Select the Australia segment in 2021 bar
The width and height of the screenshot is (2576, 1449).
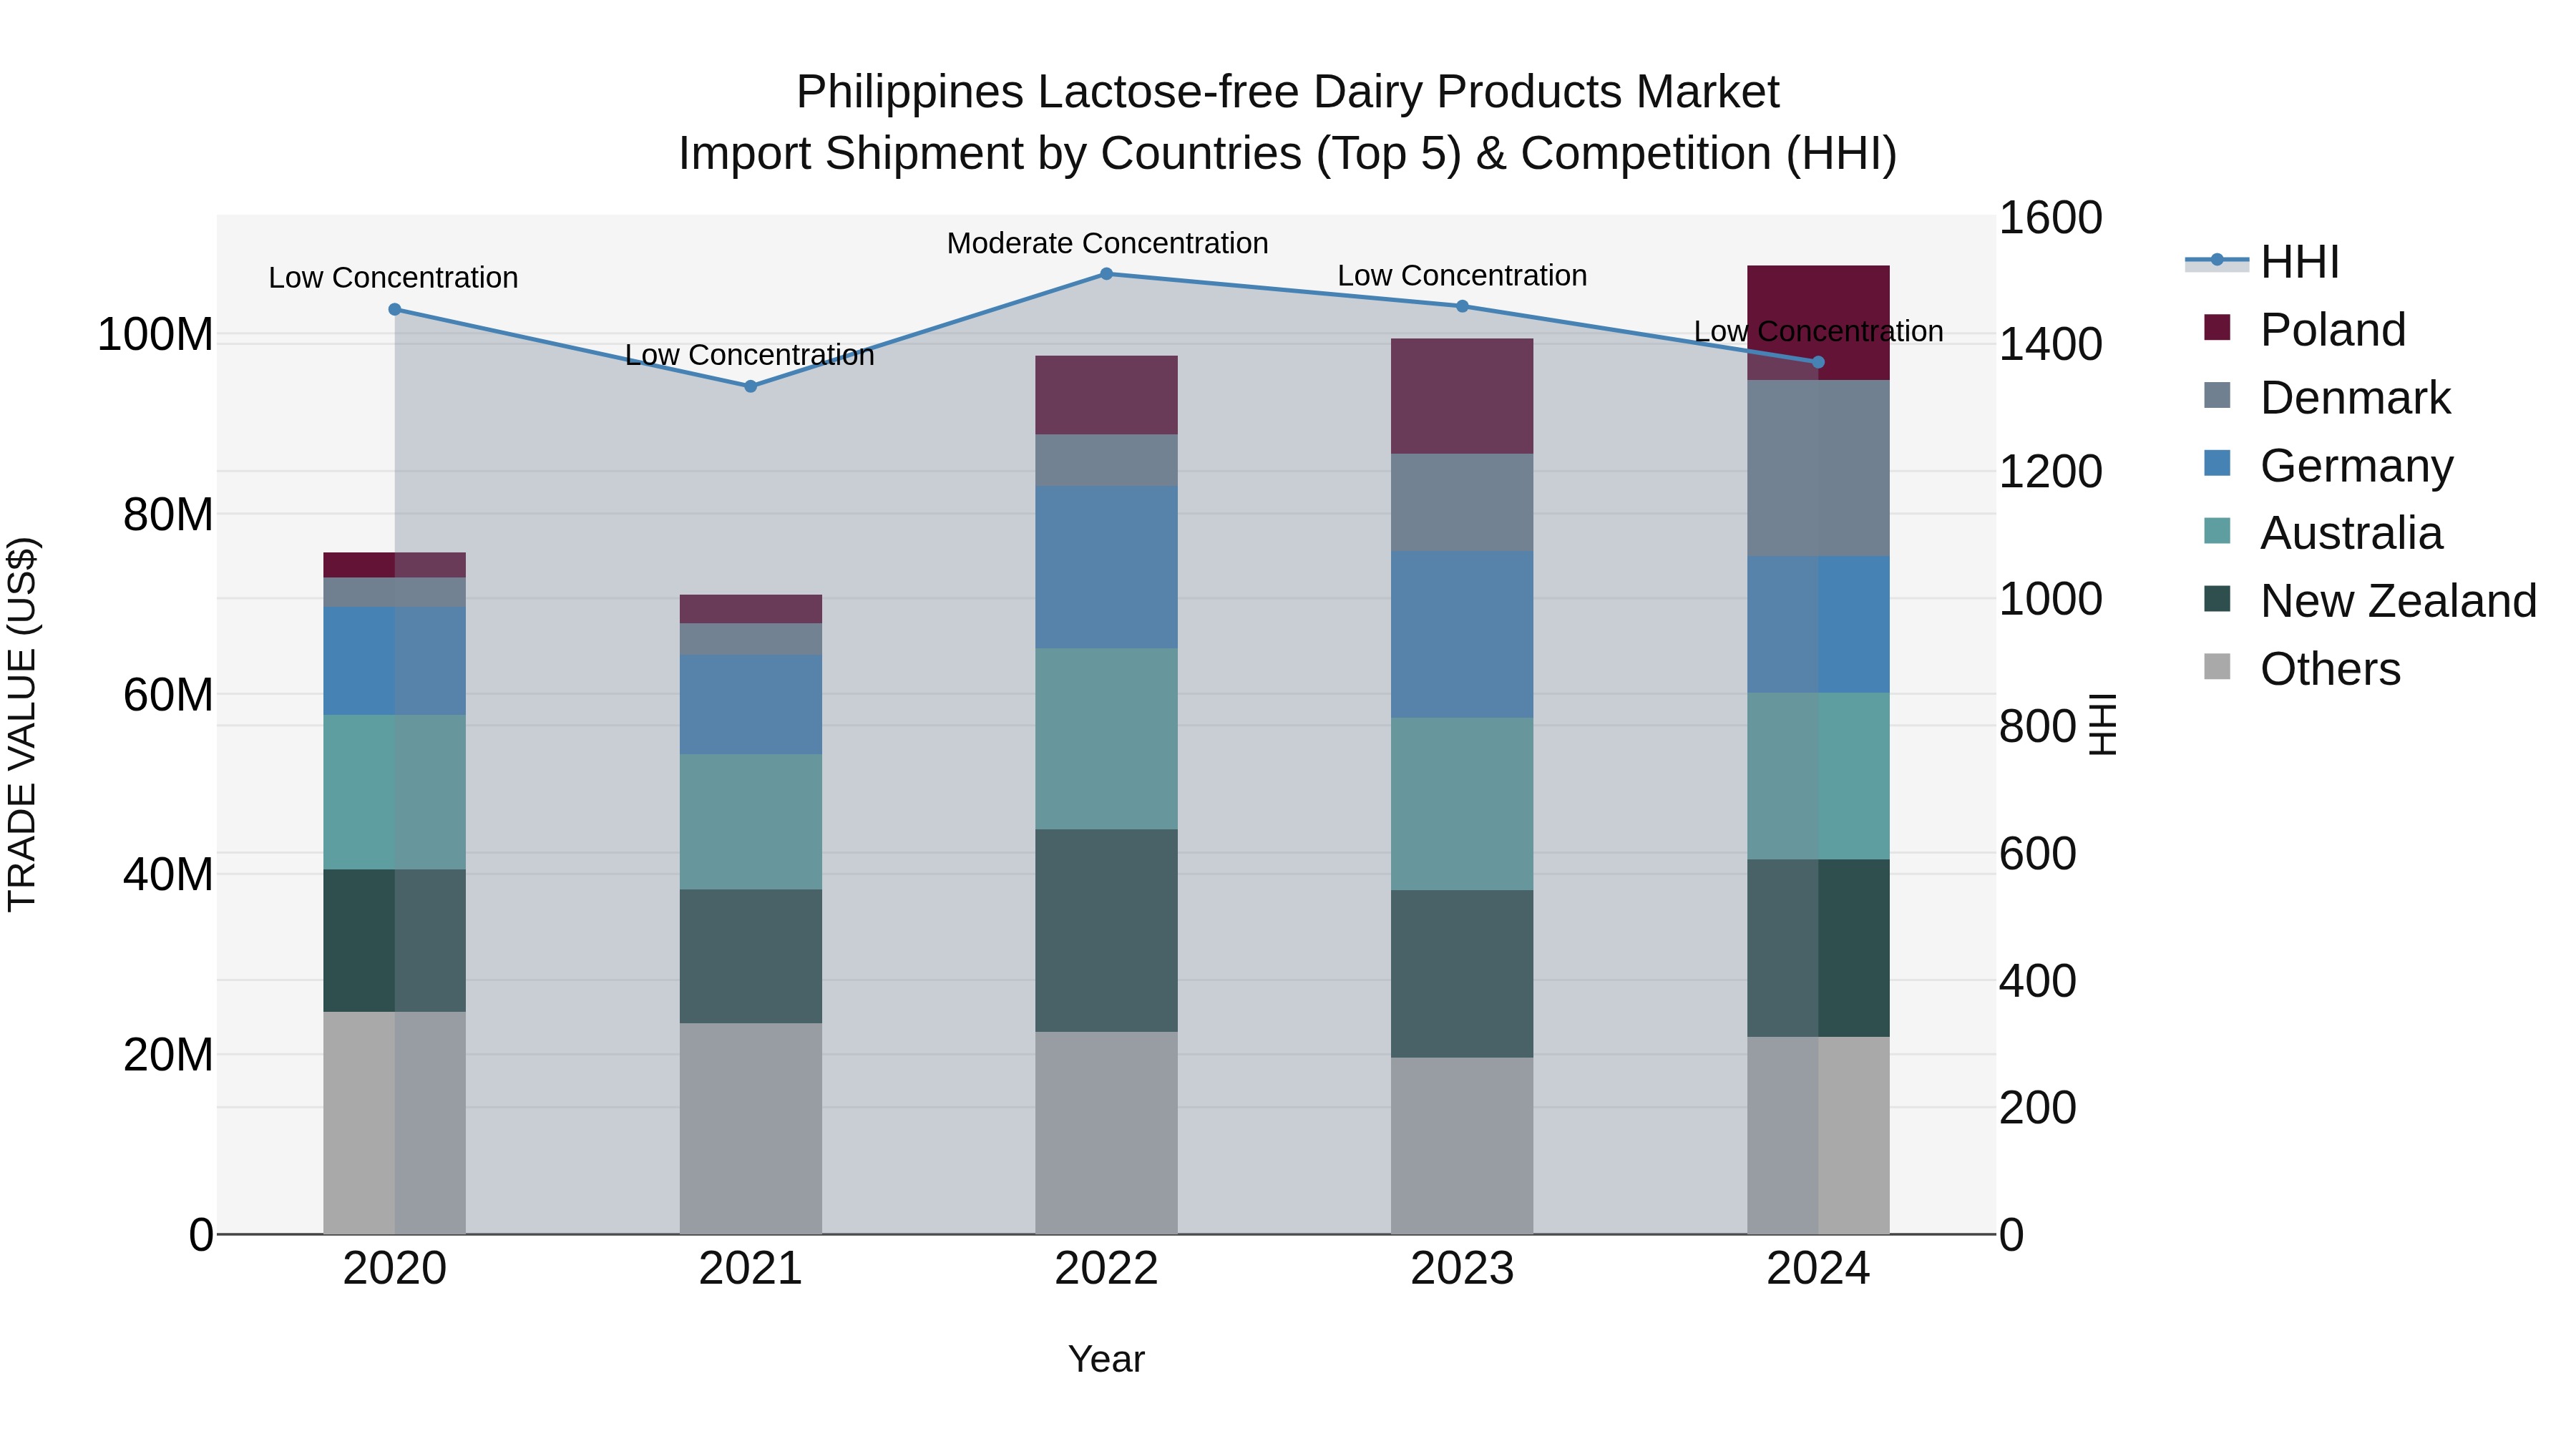(751, 822)
